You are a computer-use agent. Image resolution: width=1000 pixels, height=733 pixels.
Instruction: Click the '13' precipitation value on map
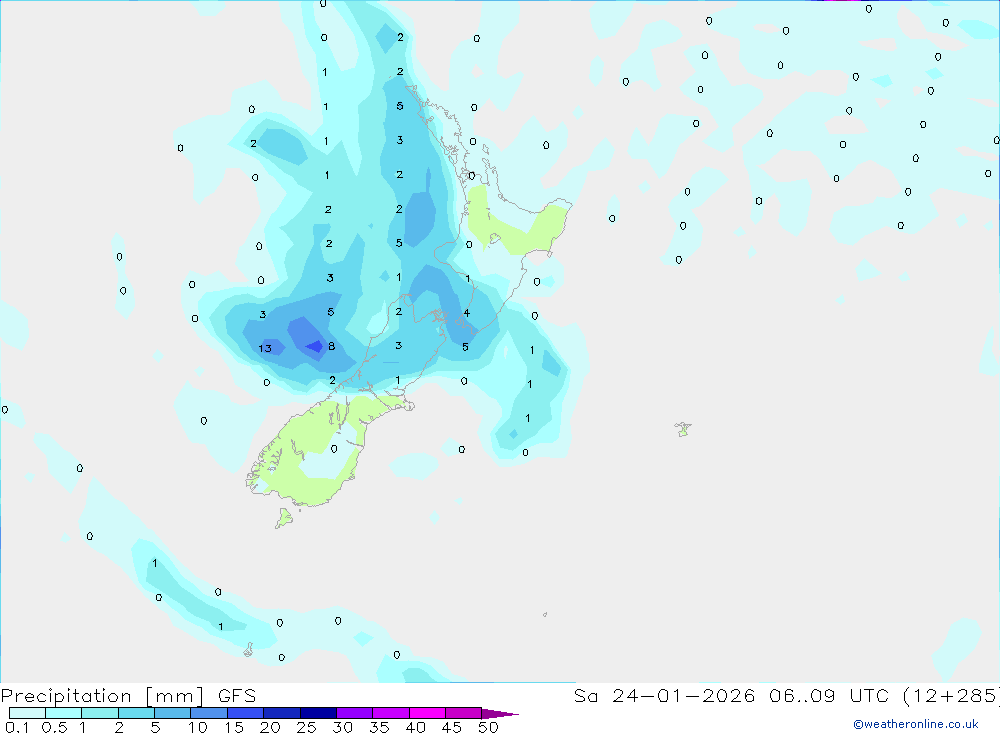(265, 348)
